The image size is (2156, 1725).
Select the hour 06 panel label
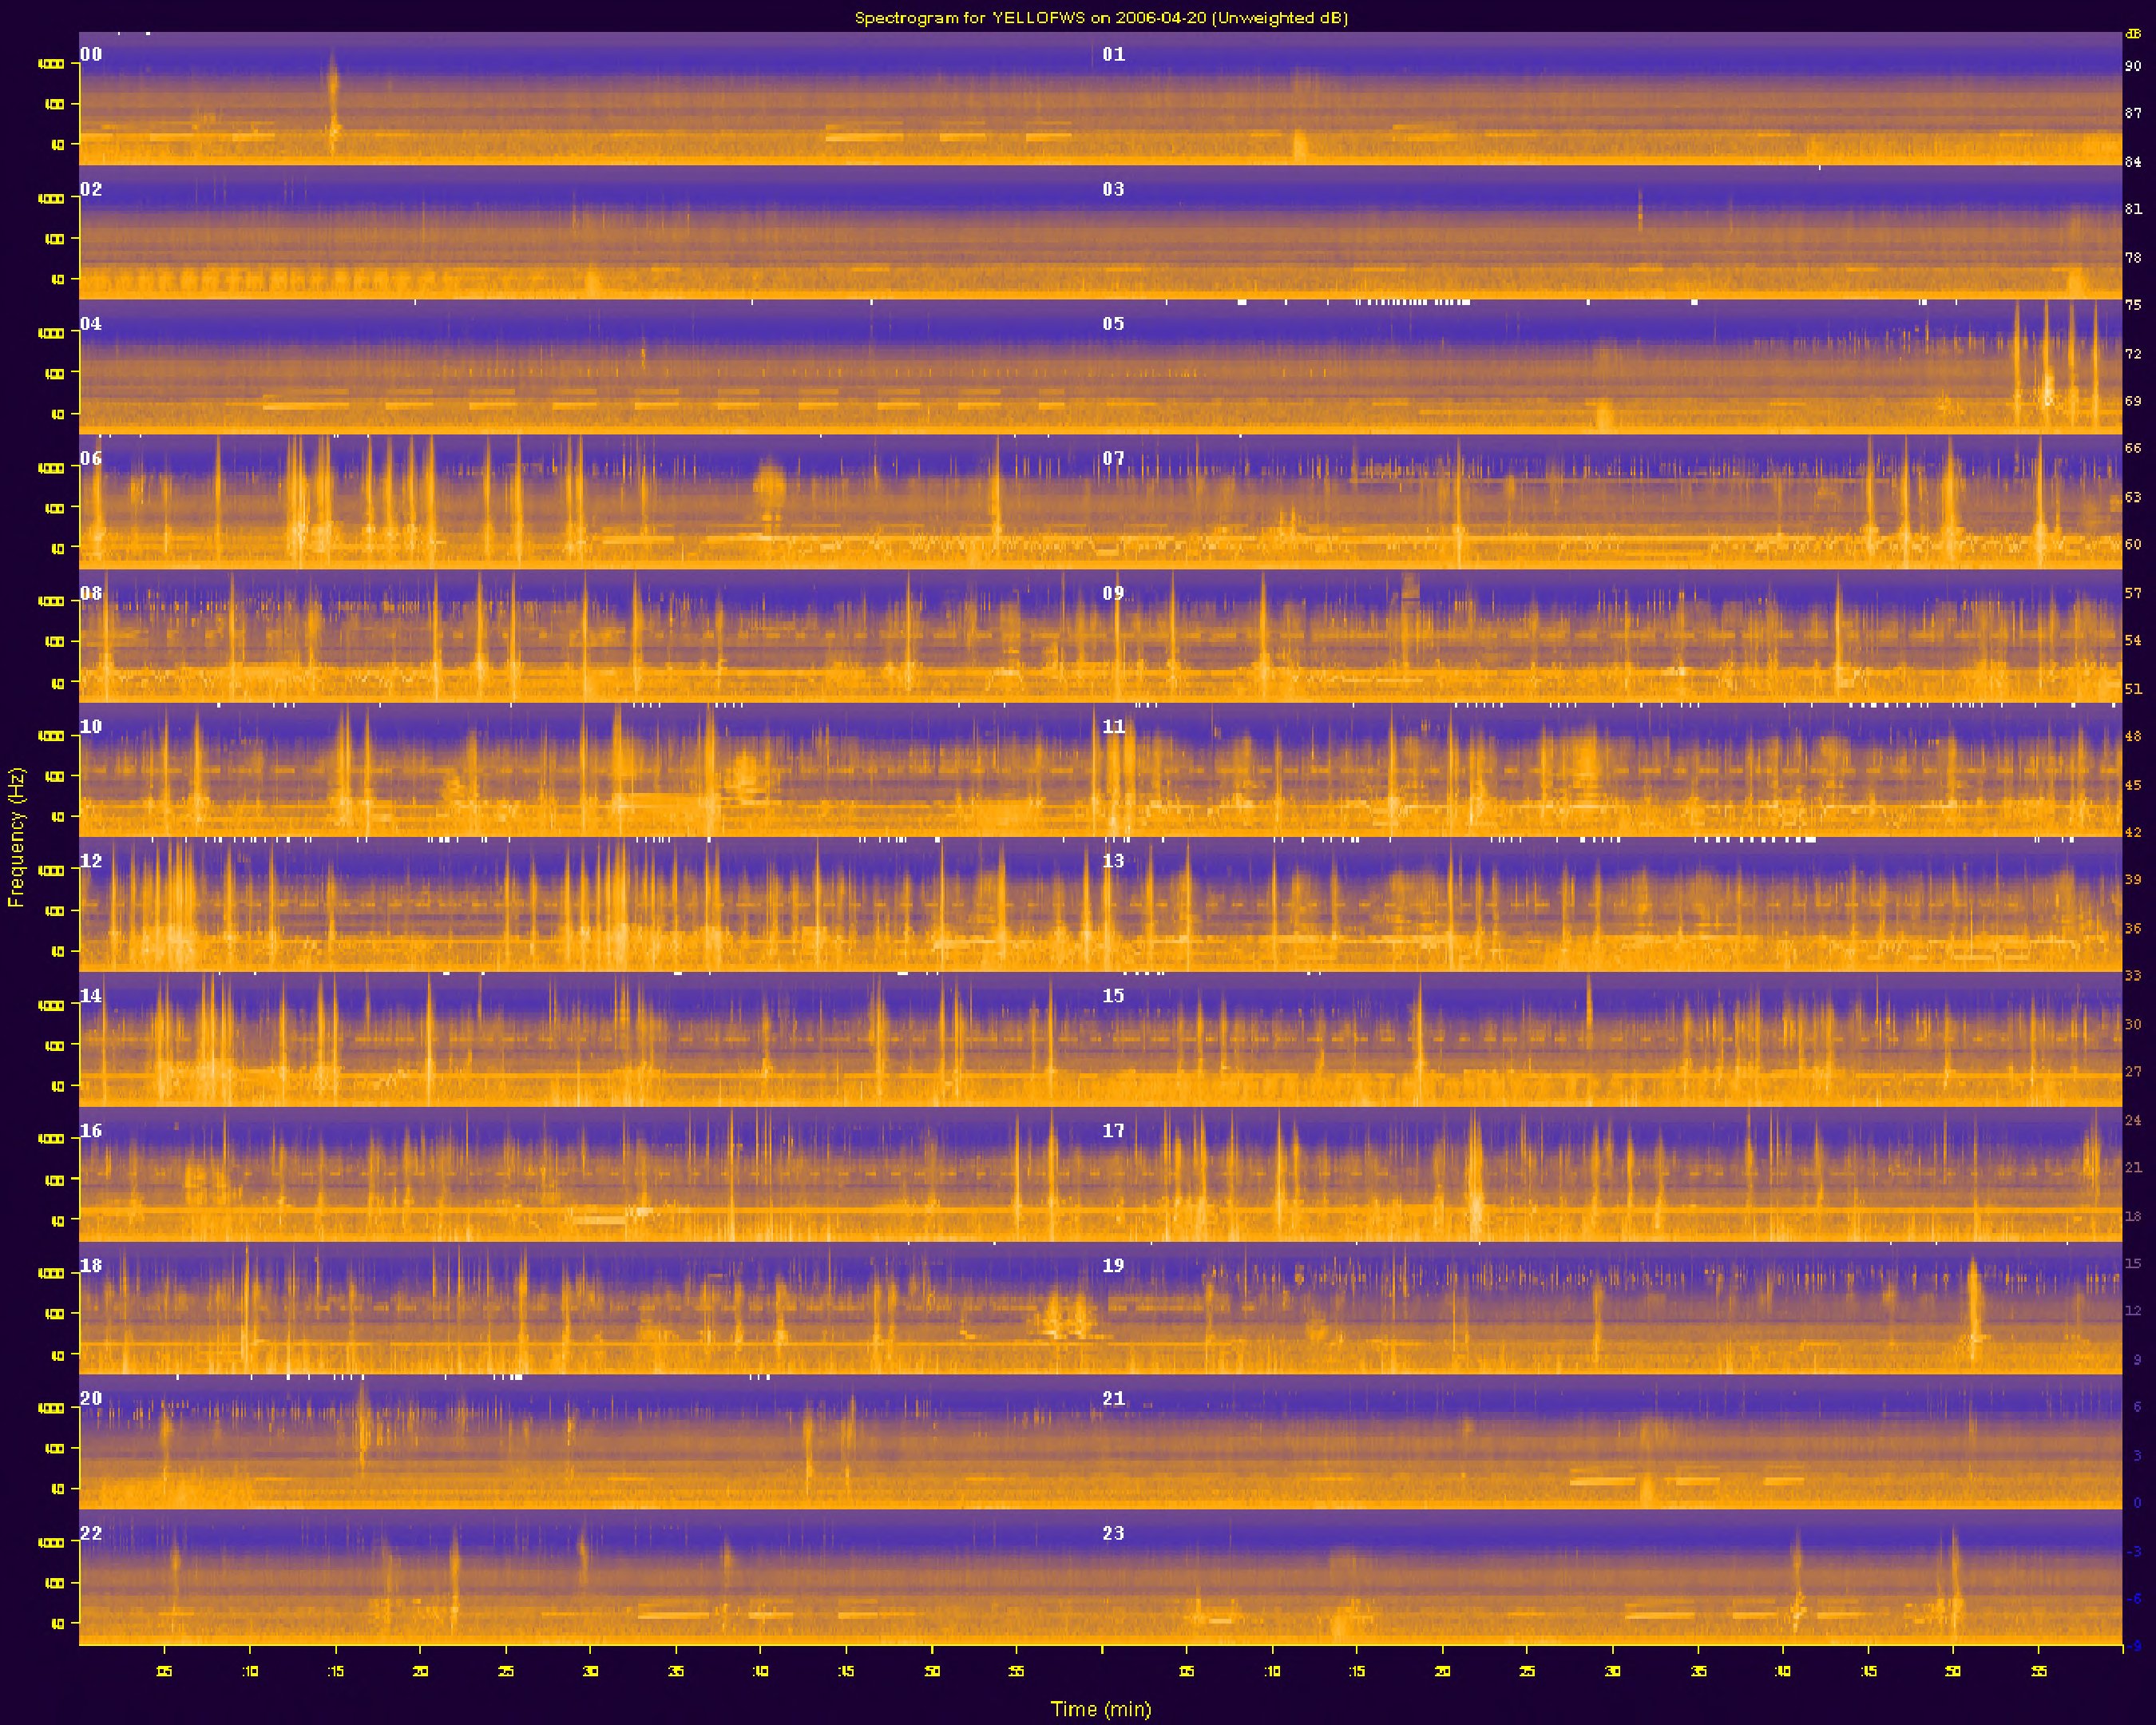point(91,458)
